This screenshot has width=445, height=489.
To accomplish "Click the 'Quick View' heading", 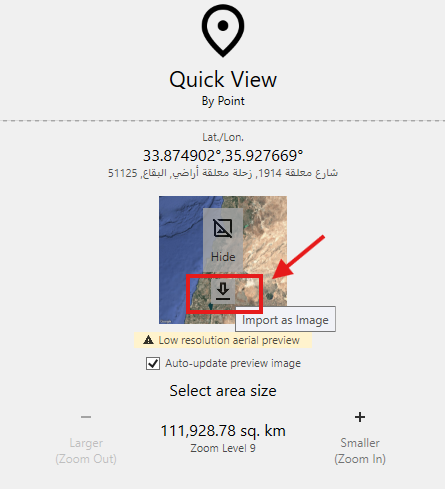I will point(223,79).
